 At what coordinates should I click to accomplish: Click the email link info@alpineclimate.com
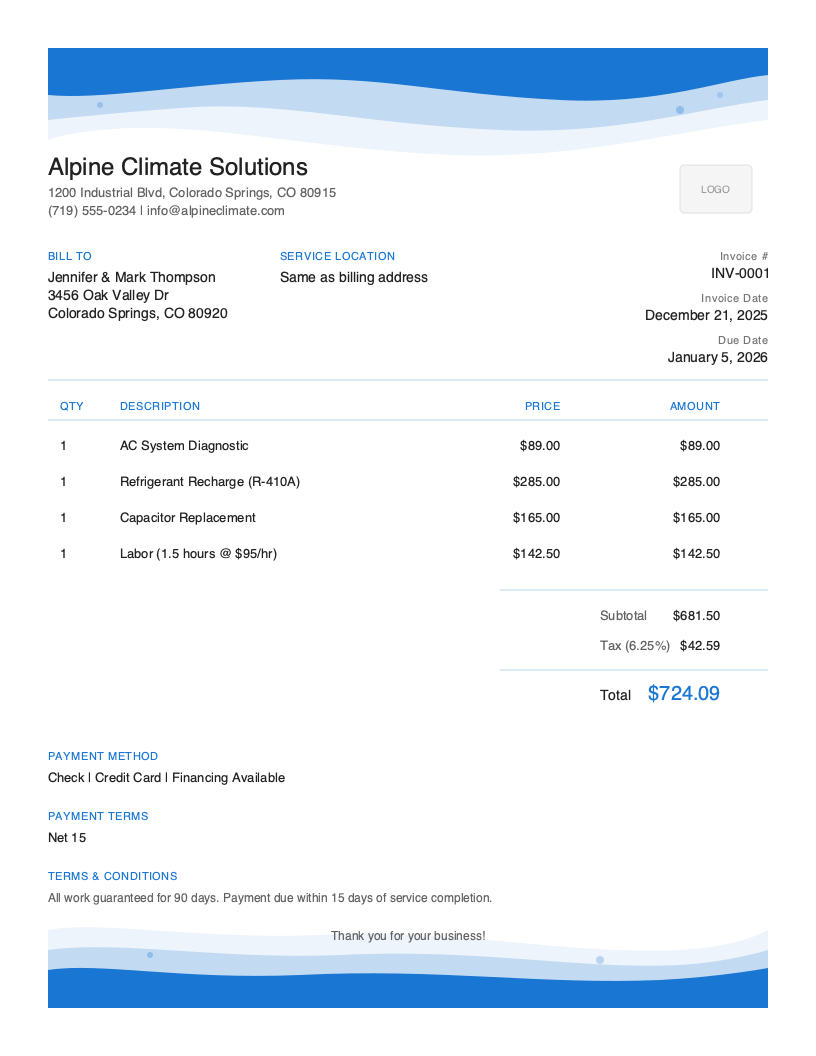[x=213, y=211]
